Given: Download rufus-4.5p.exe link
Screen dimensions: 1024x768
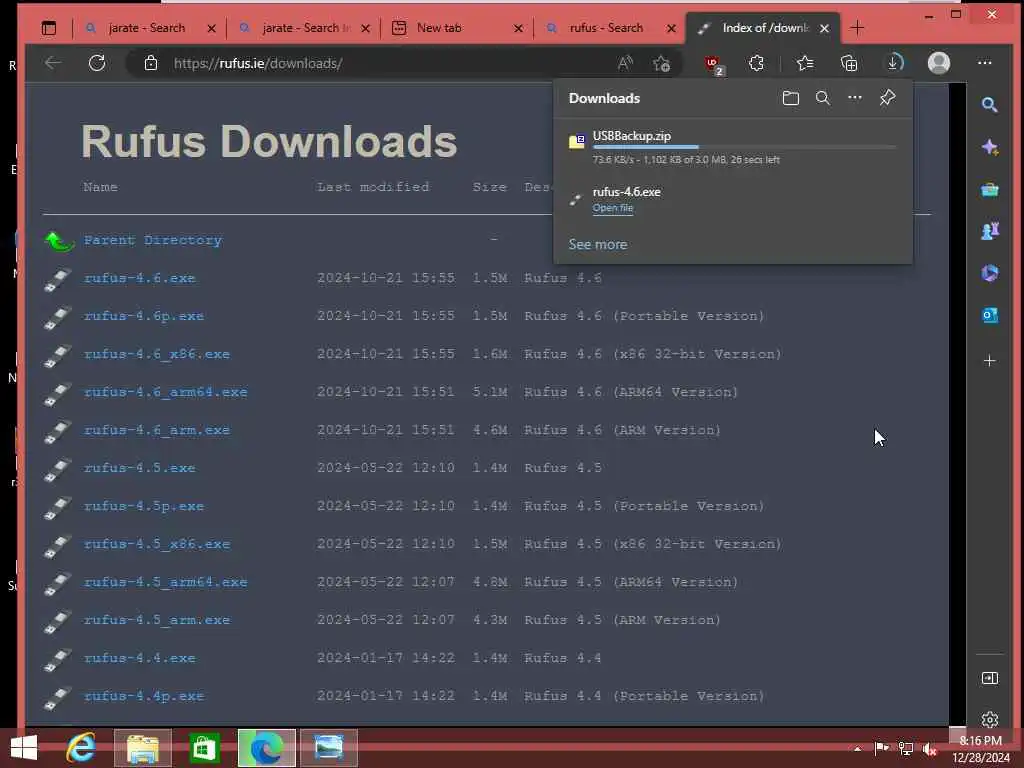Looking at the screenshot, I should [x=144, y=506].
